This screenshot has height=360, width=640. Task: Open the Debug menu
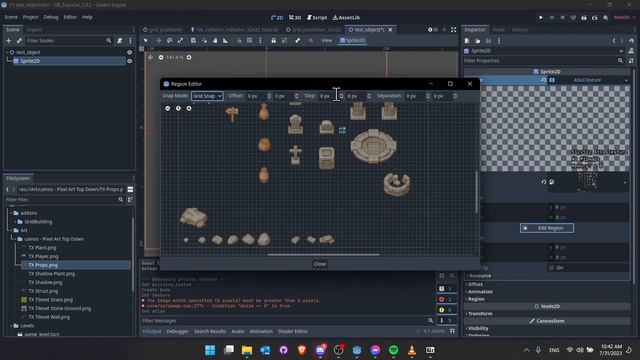[51, 17]
